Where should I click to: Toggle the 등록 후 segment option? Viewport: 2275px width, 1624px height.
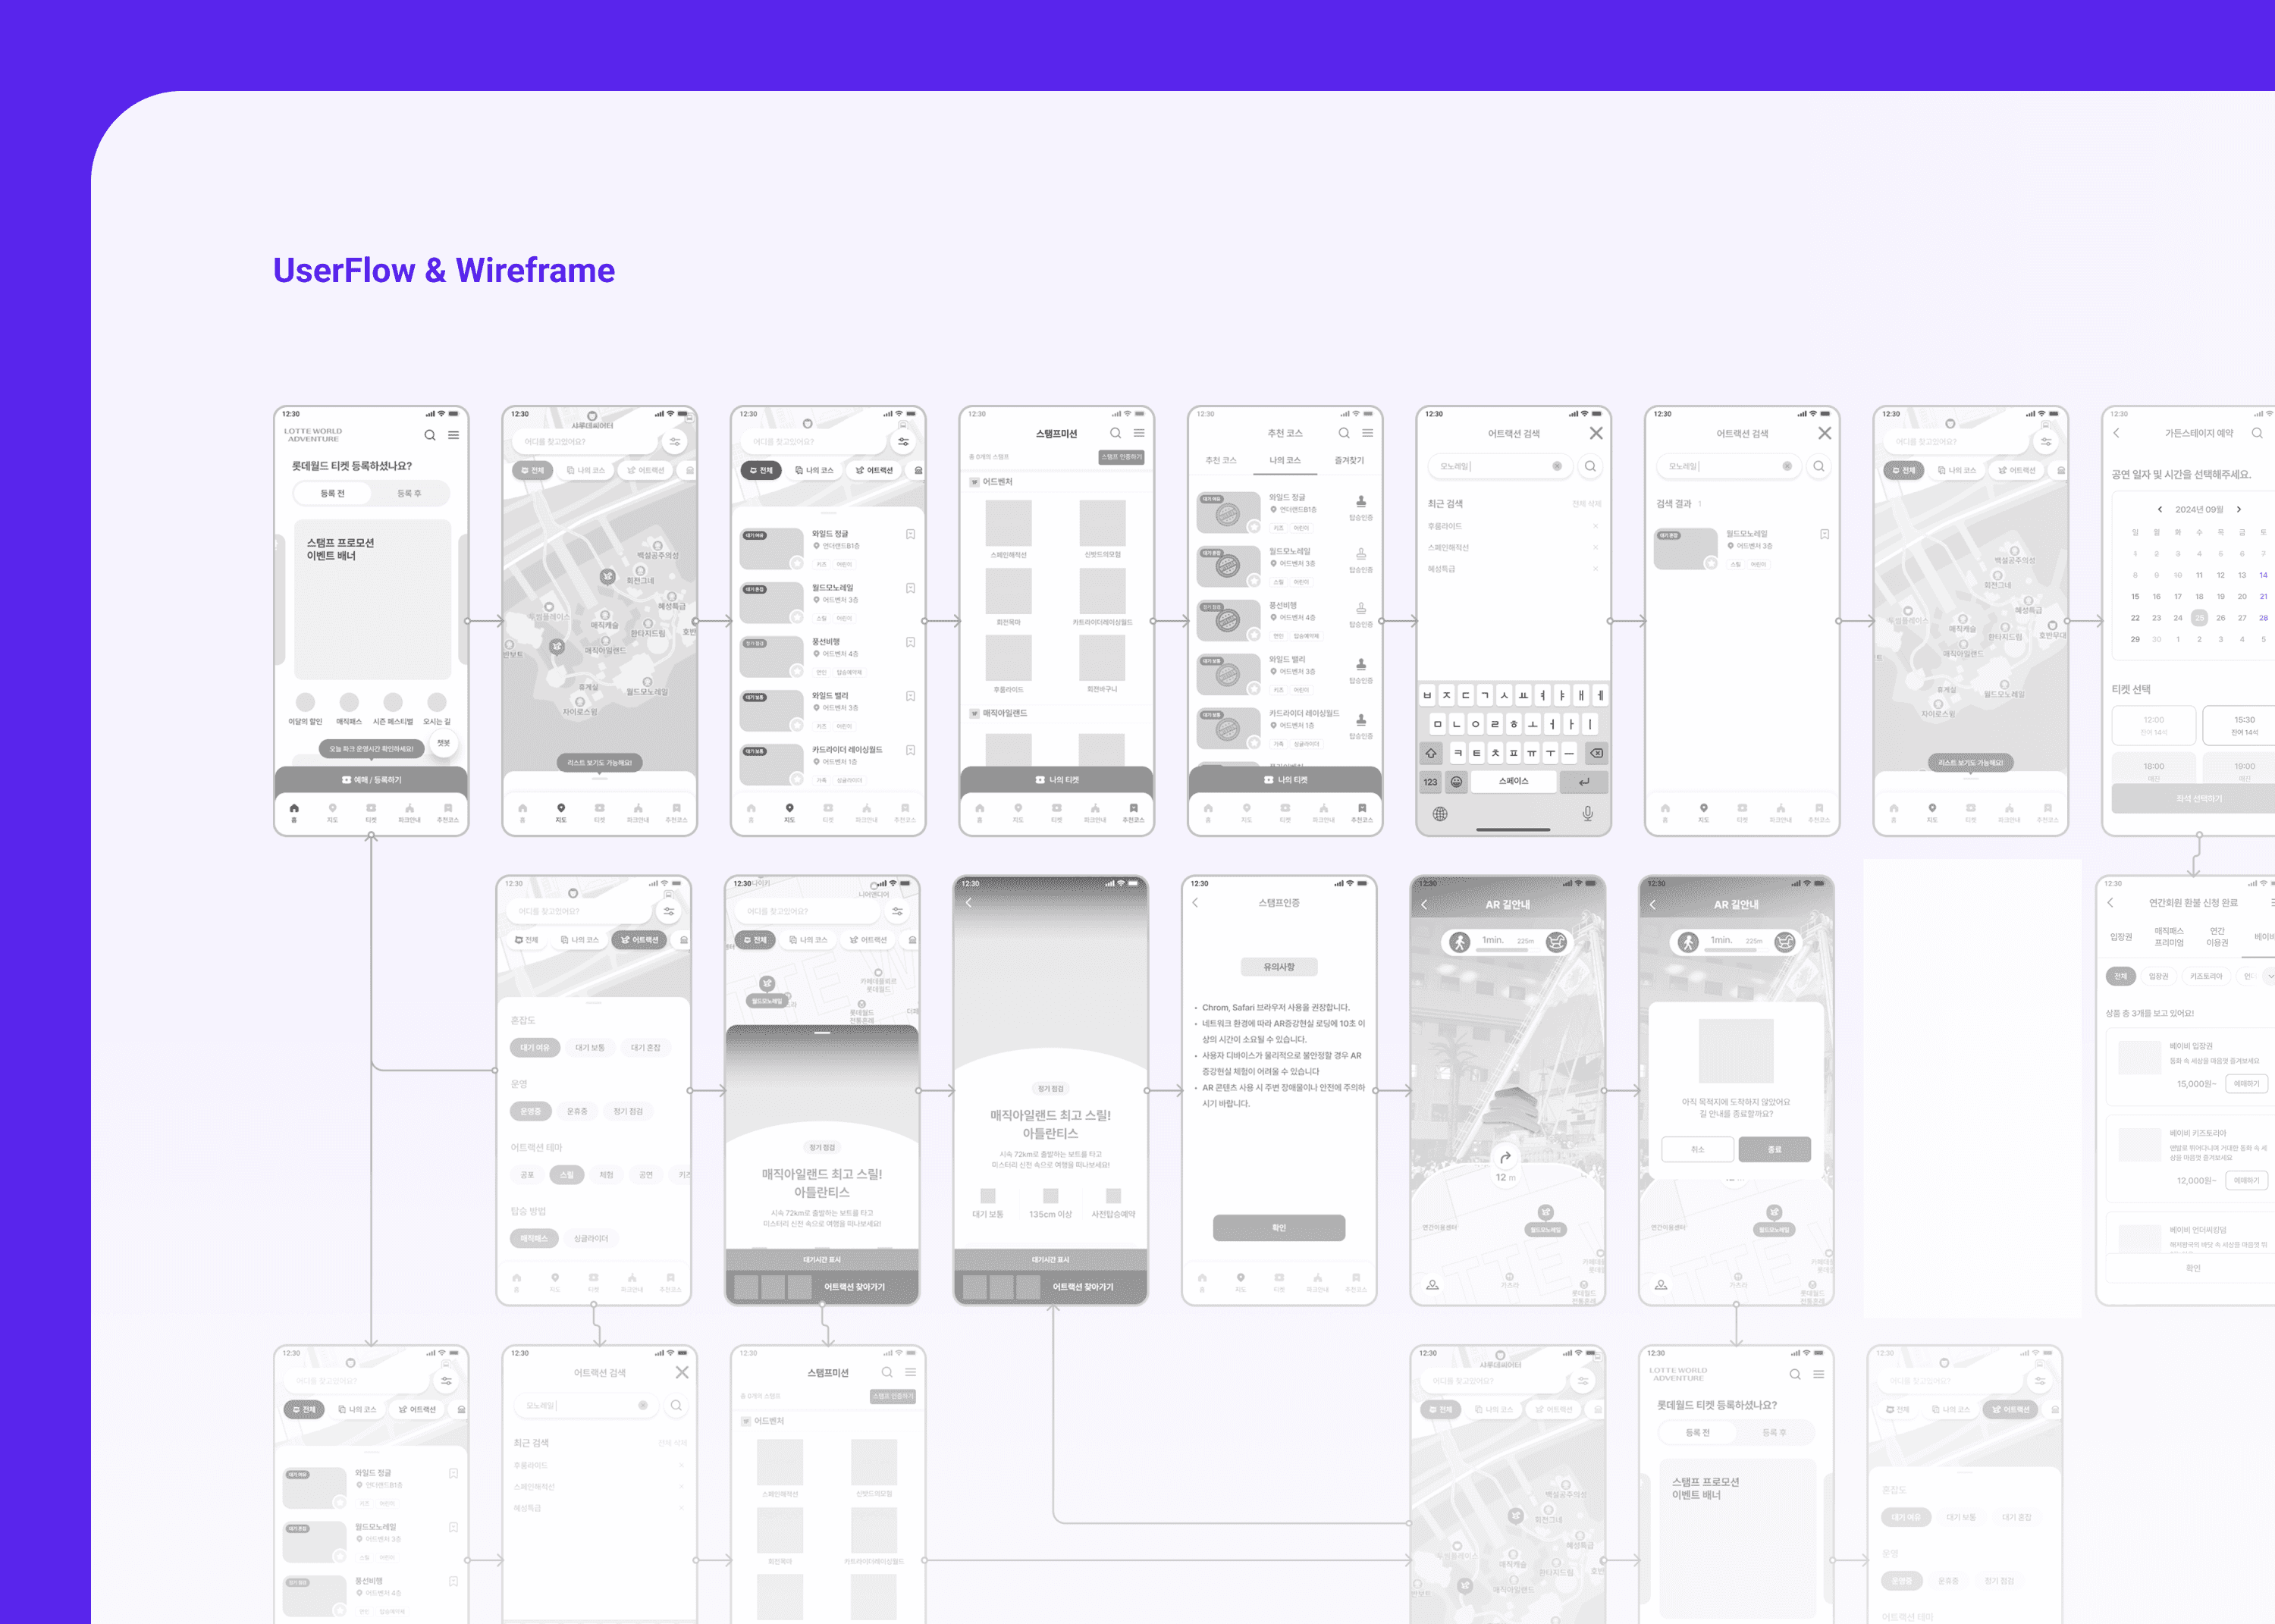pos(409,493)
